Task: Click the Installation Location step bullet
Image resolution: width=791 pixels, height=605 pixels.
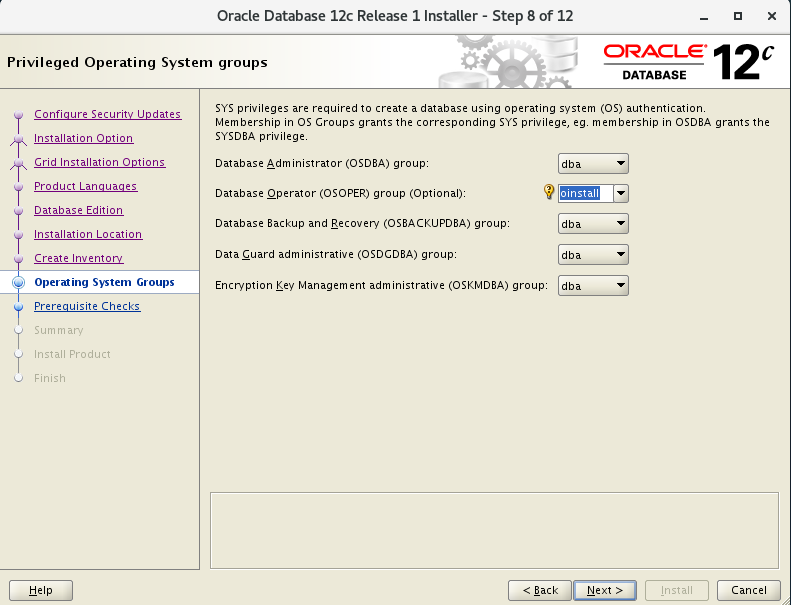Action: (19, 234)
